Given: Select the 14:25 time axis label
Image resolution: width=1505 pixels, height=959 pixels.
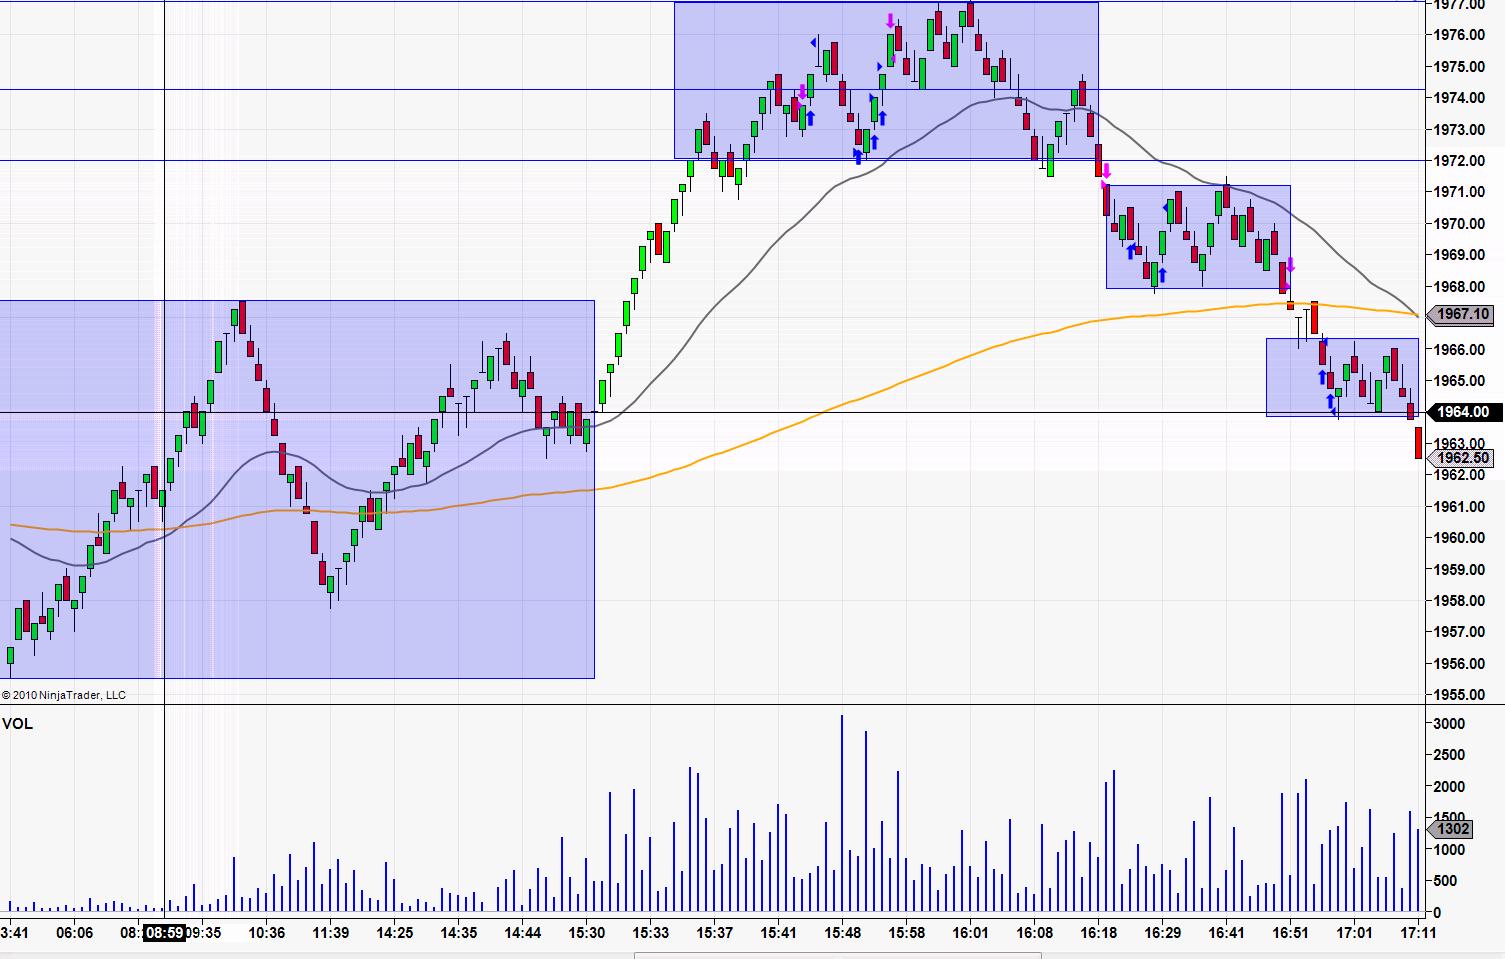Looking at the screenshot, I should click(x=395, y=933).
